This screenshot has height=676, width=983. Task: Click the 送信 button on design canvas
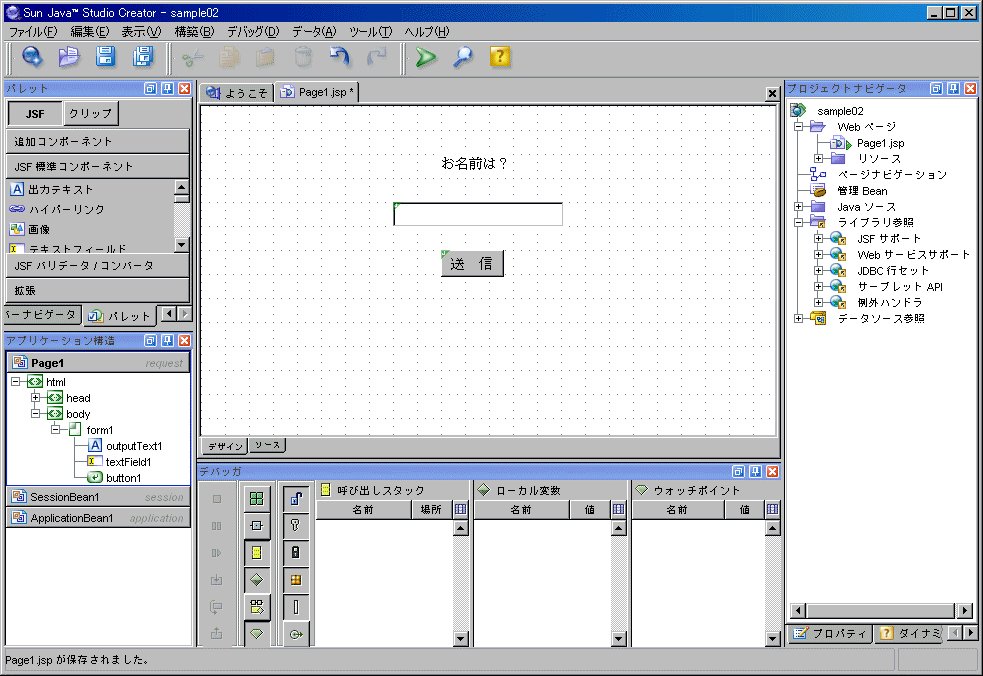point(472,264)
